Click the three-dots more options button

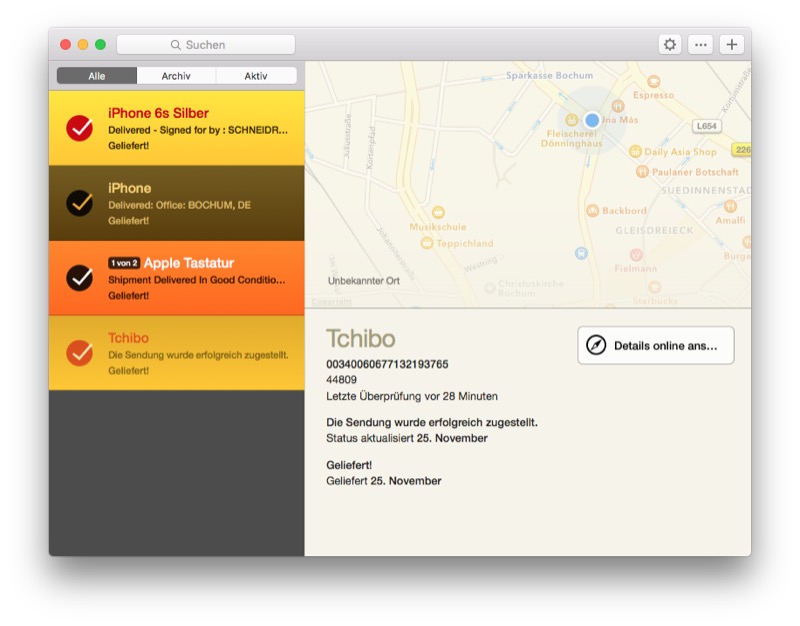point(701,45)
